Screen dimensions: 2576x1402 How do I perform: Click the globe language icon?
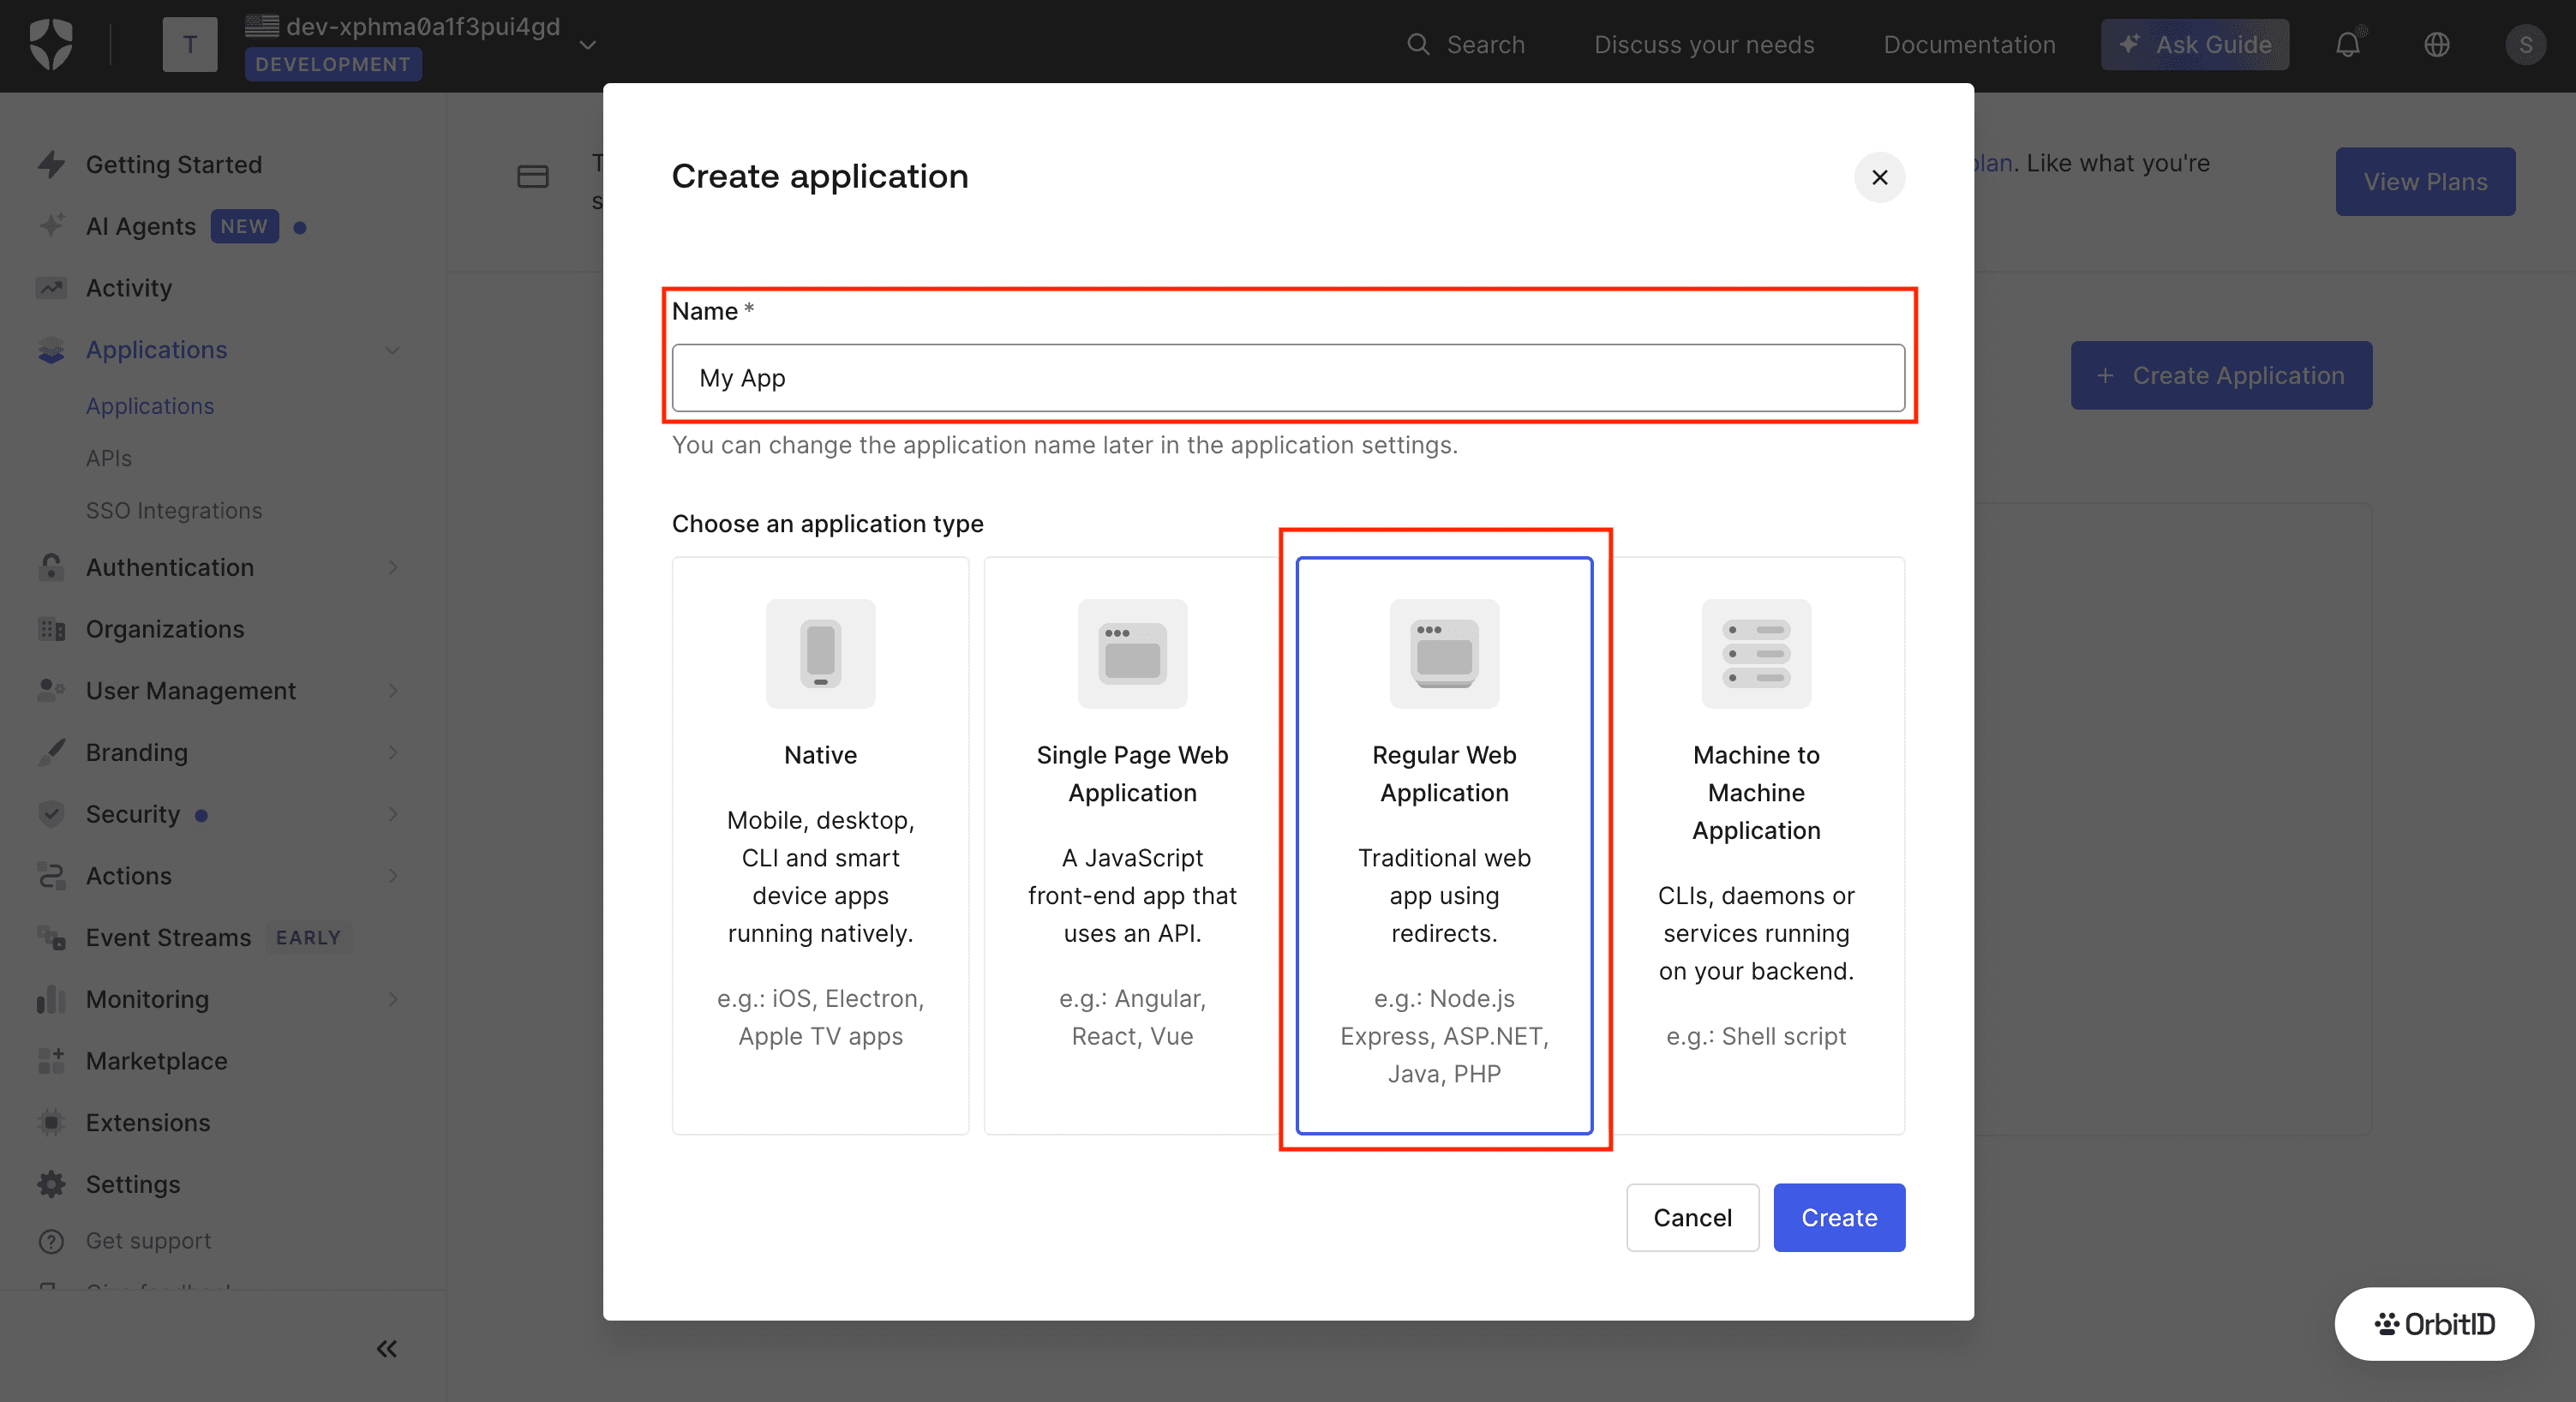point(2436,45)
